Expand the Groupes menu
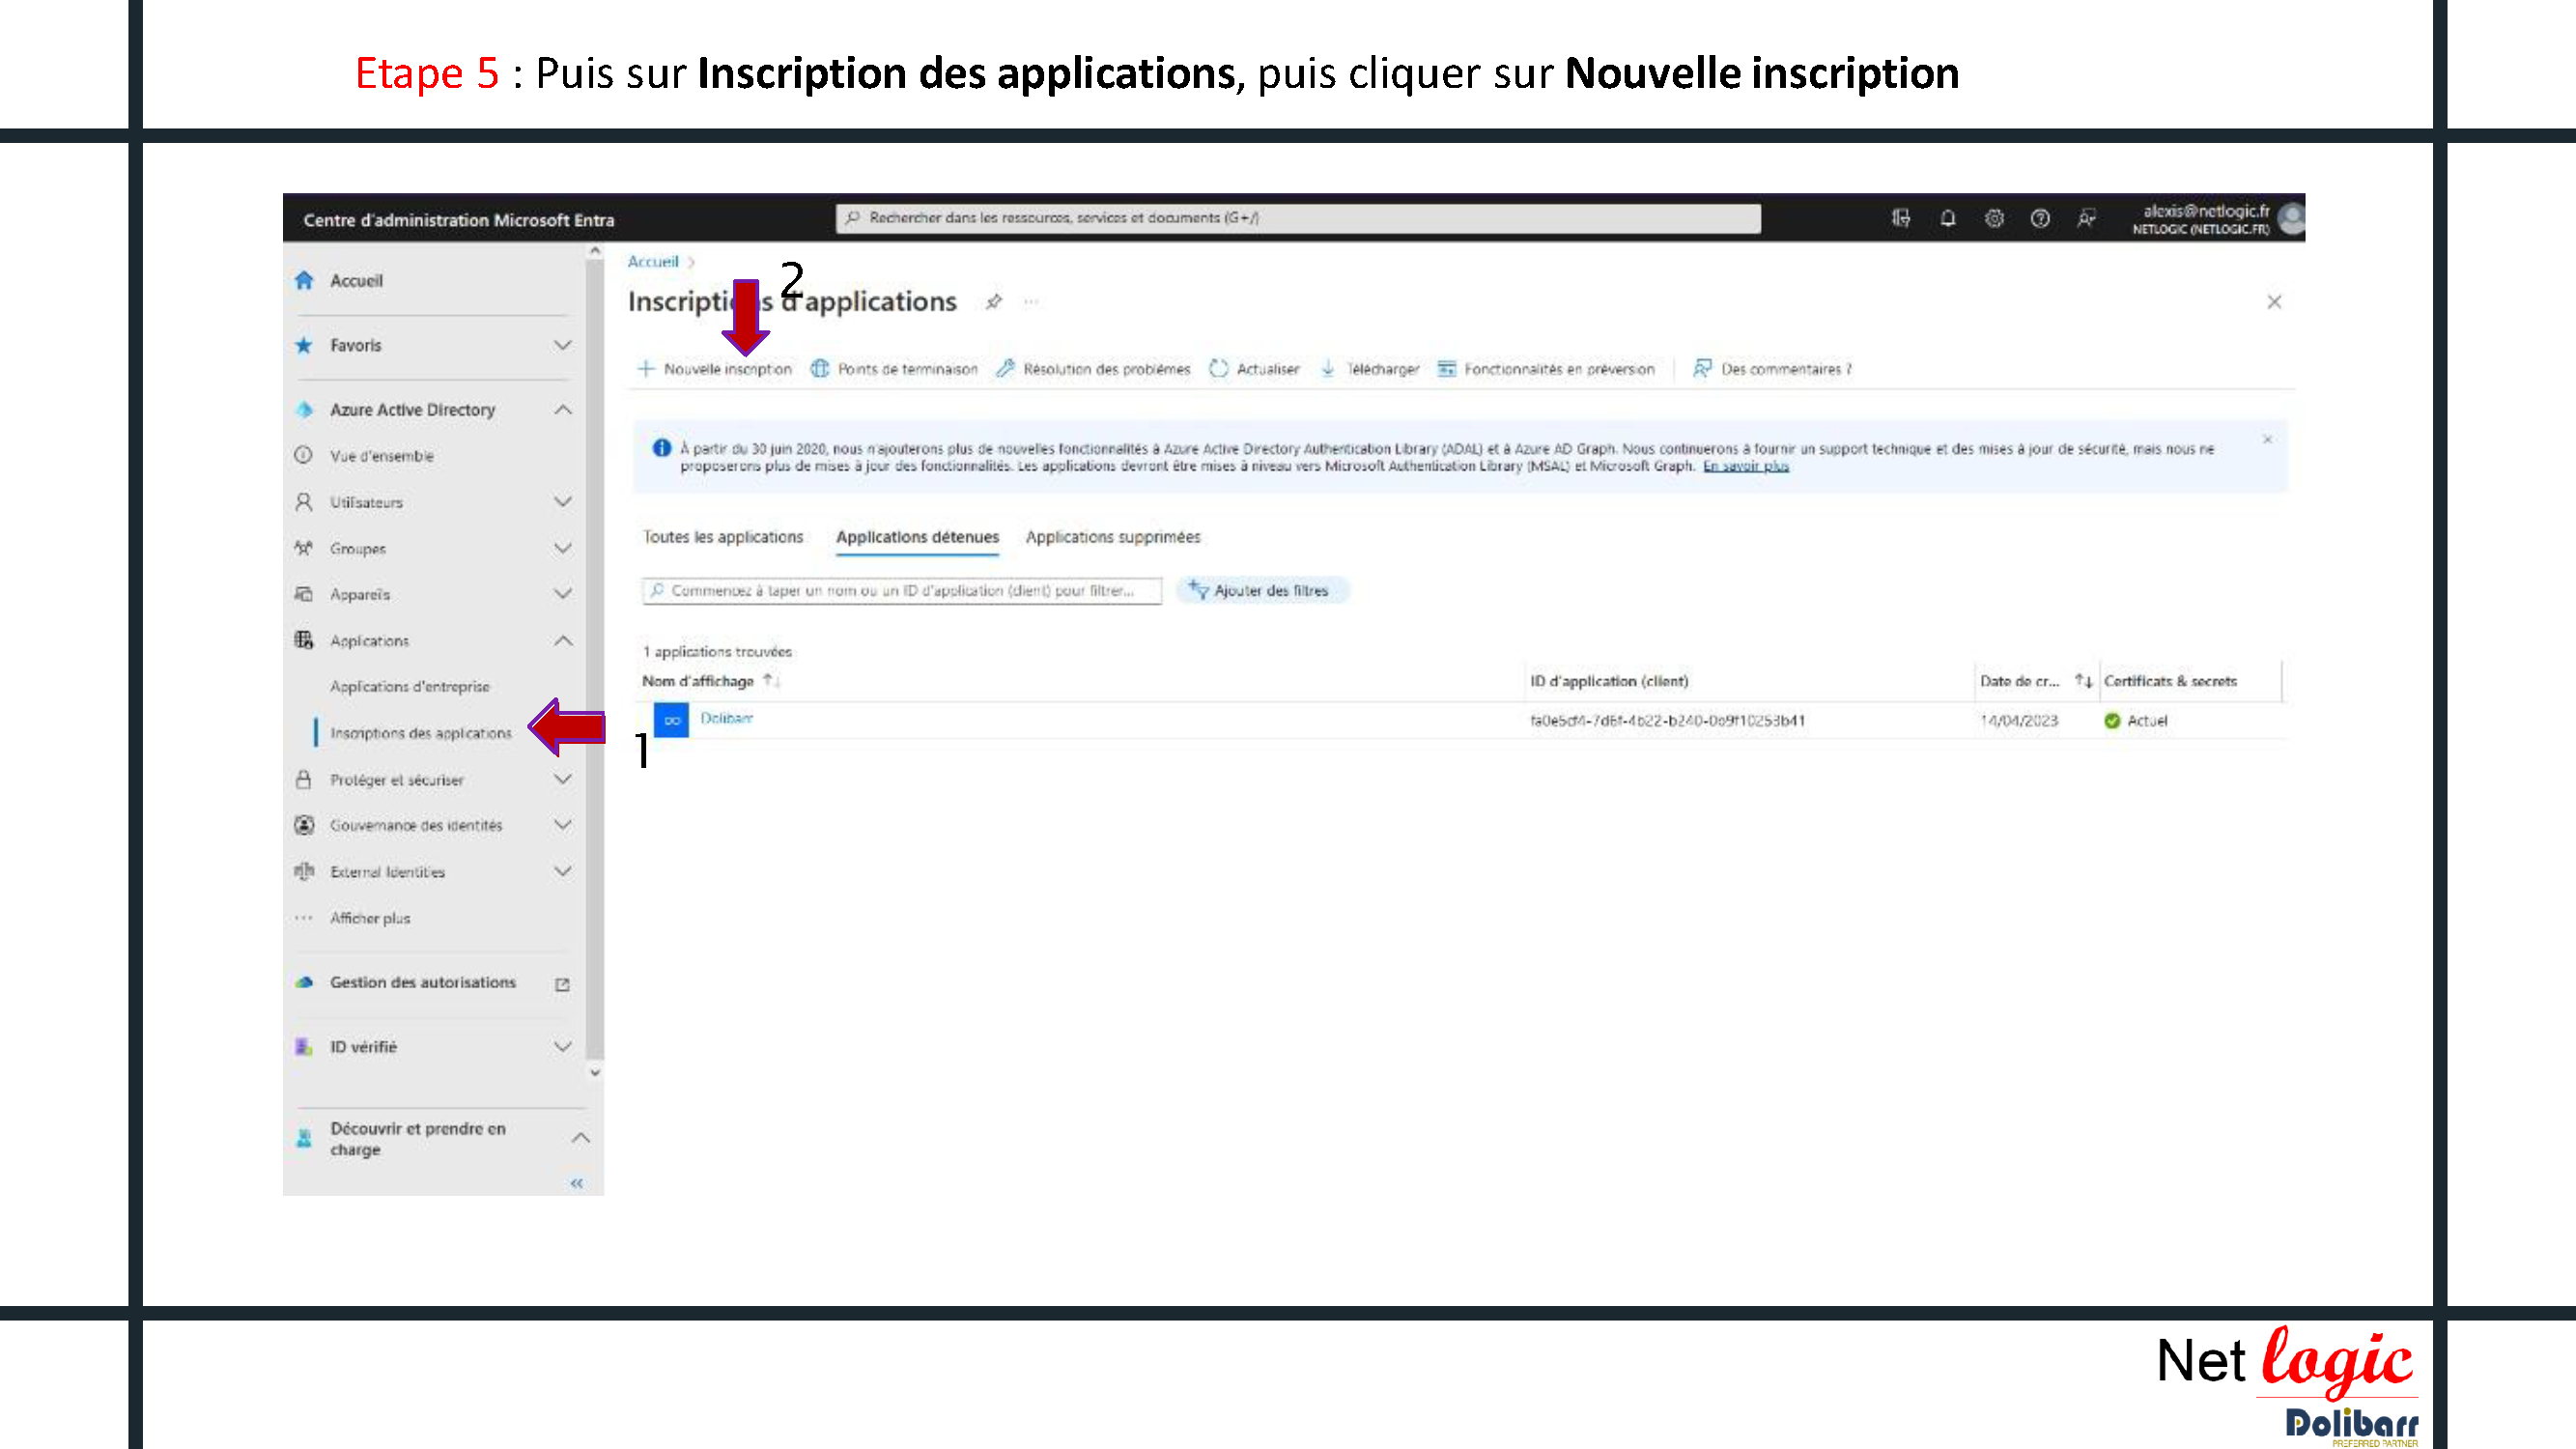The width and height of the screenshot is (2576, 1449). coord(563,548)
